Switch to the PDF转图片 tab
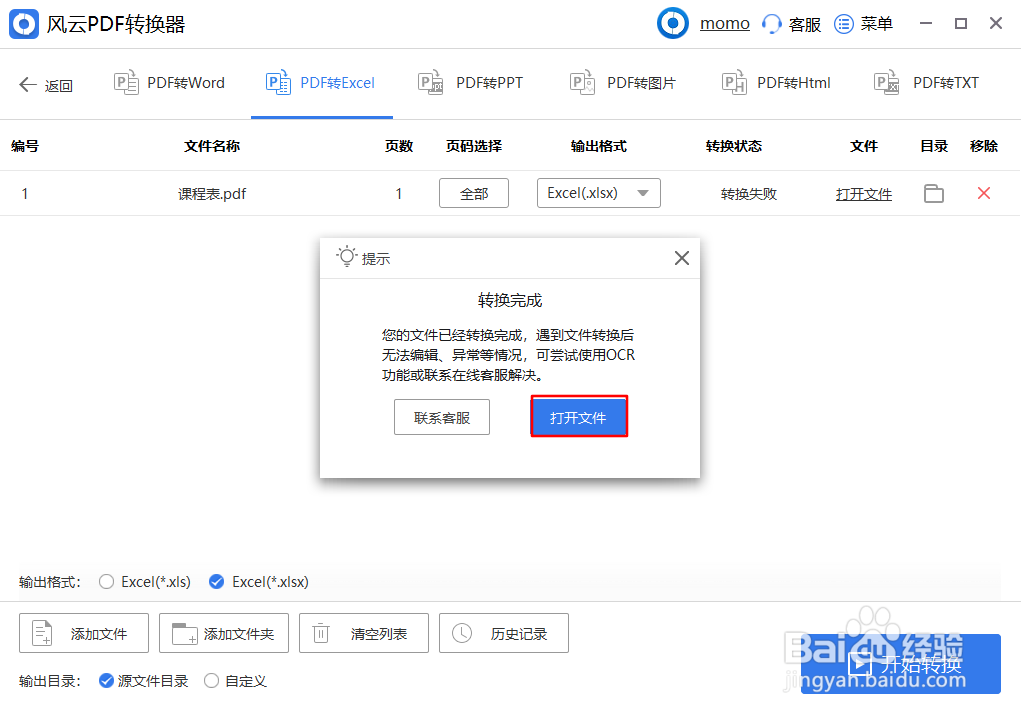The width and height of the screenshot is (1021, 715). pyautogui.click(x=622, y=83)
